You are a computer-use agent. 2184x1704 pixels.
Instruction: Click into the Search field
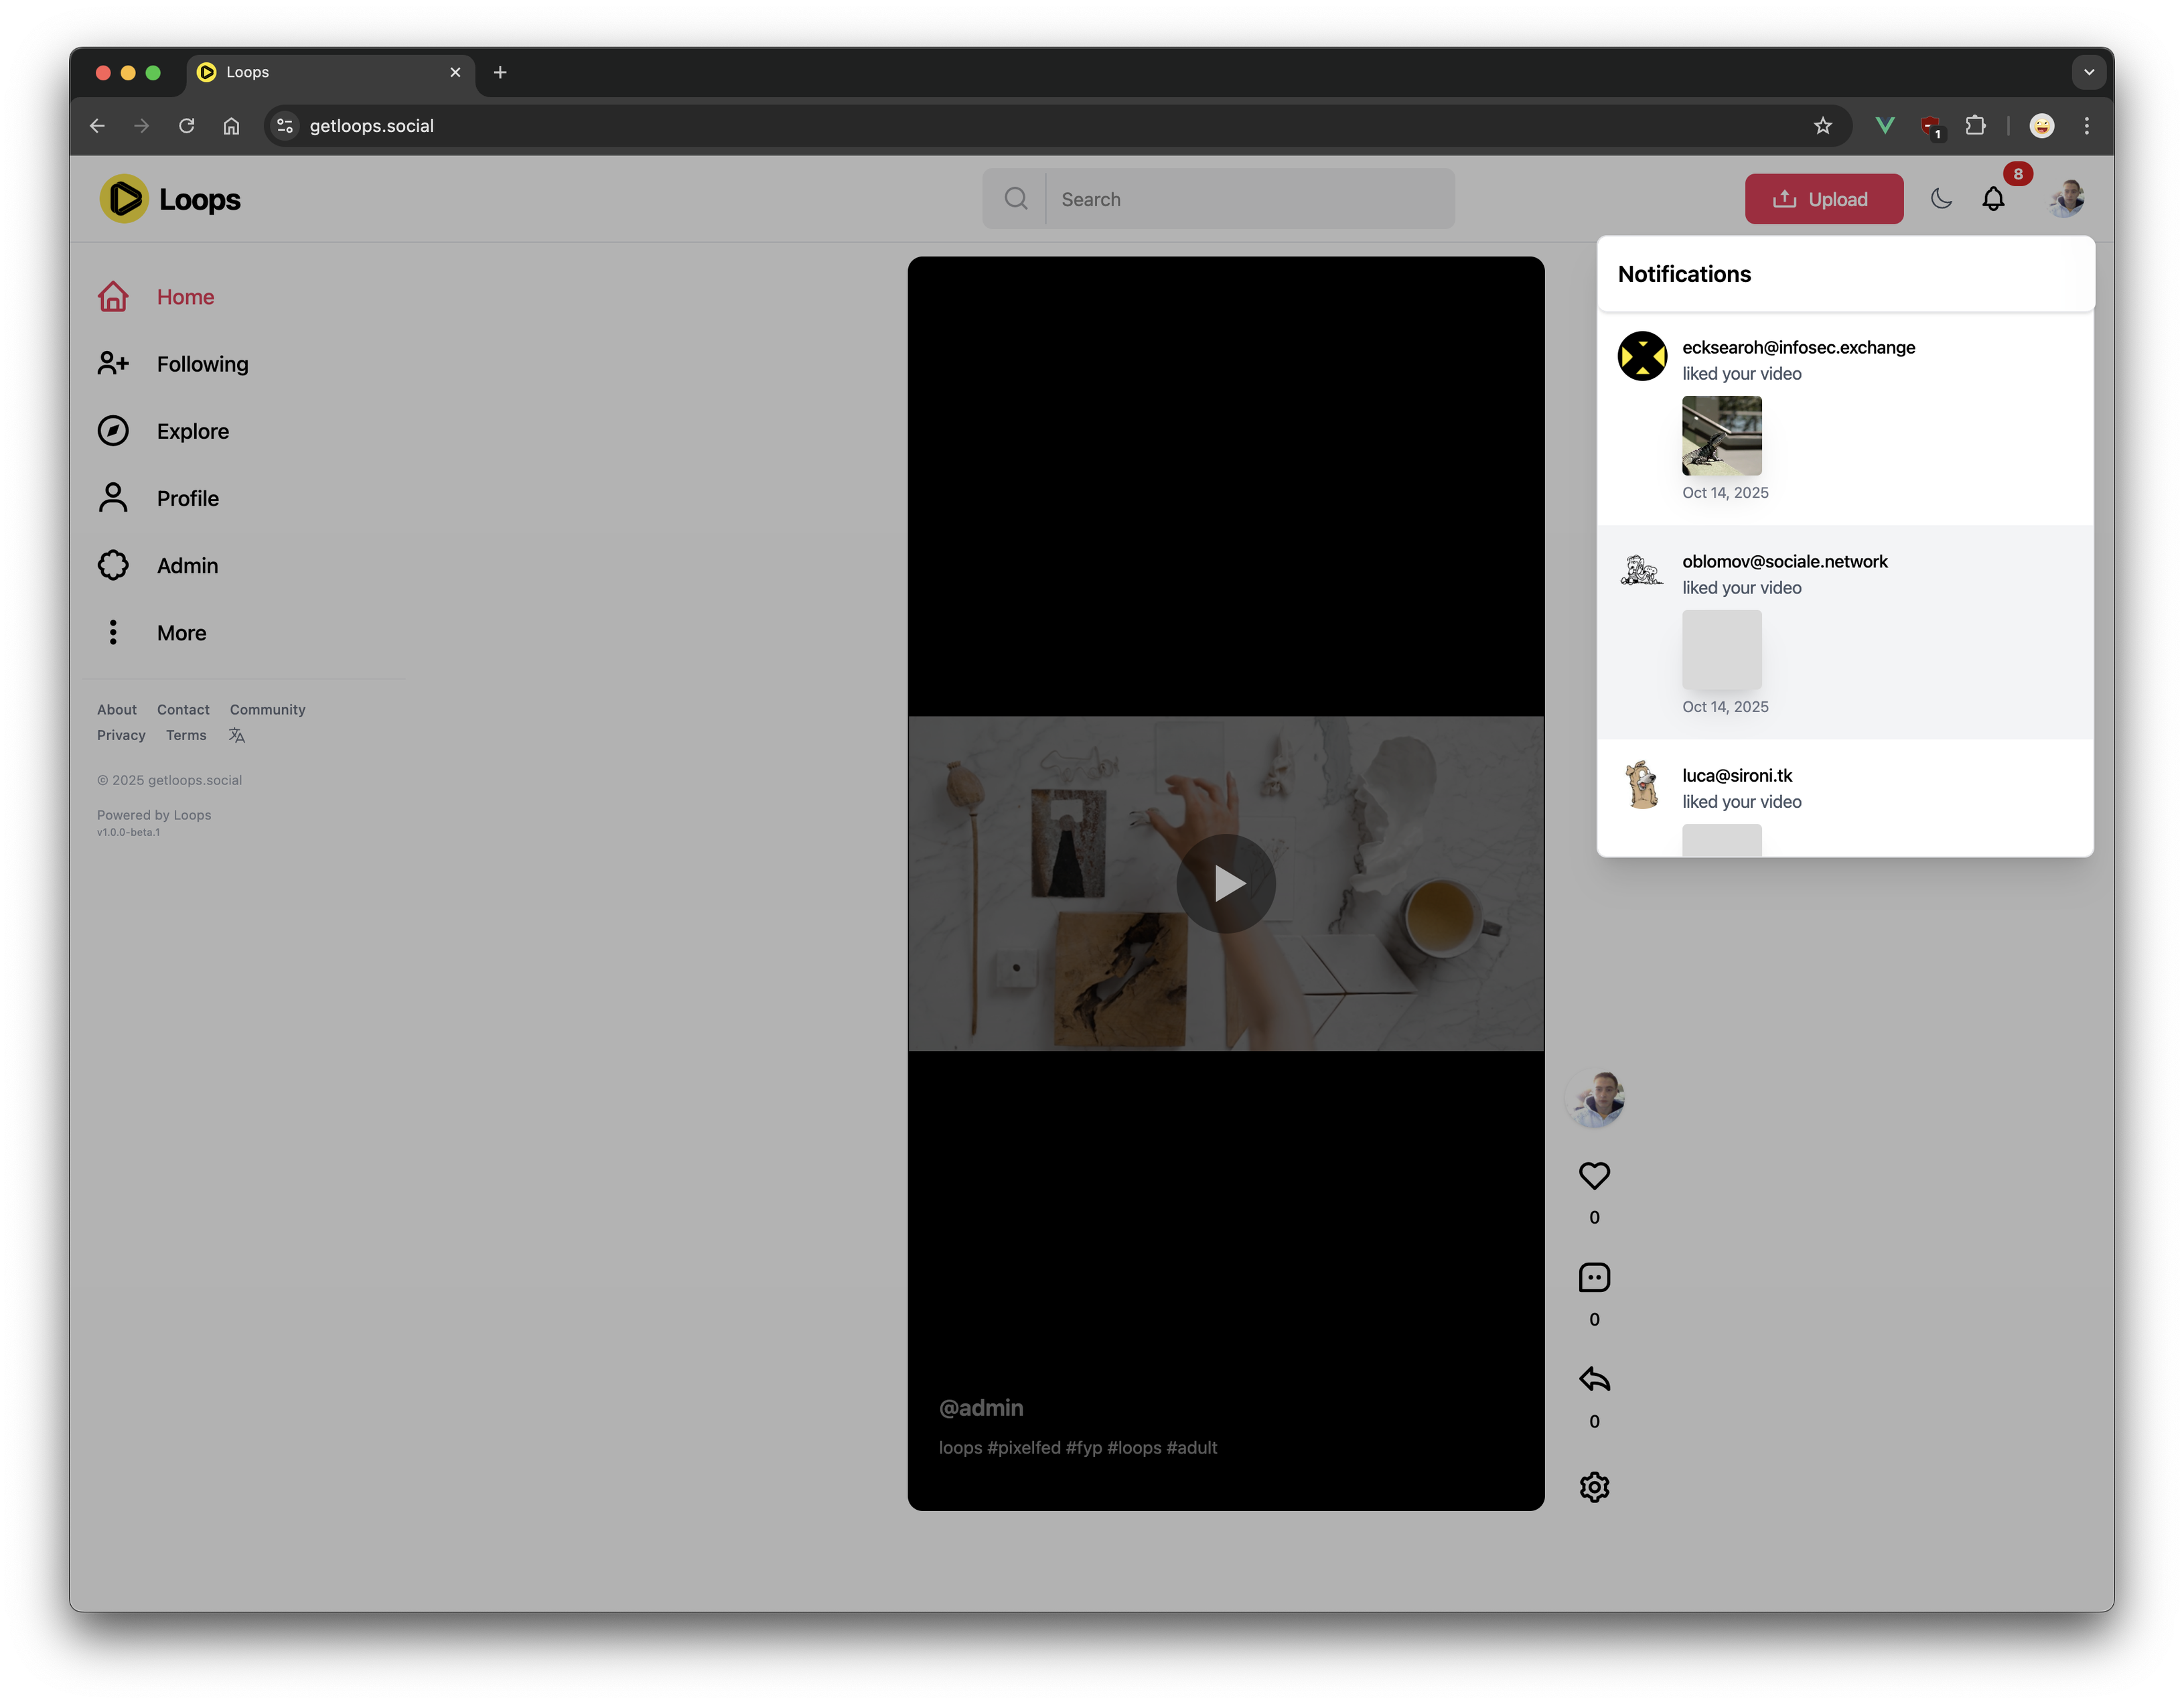click(x=1250, y=199)
